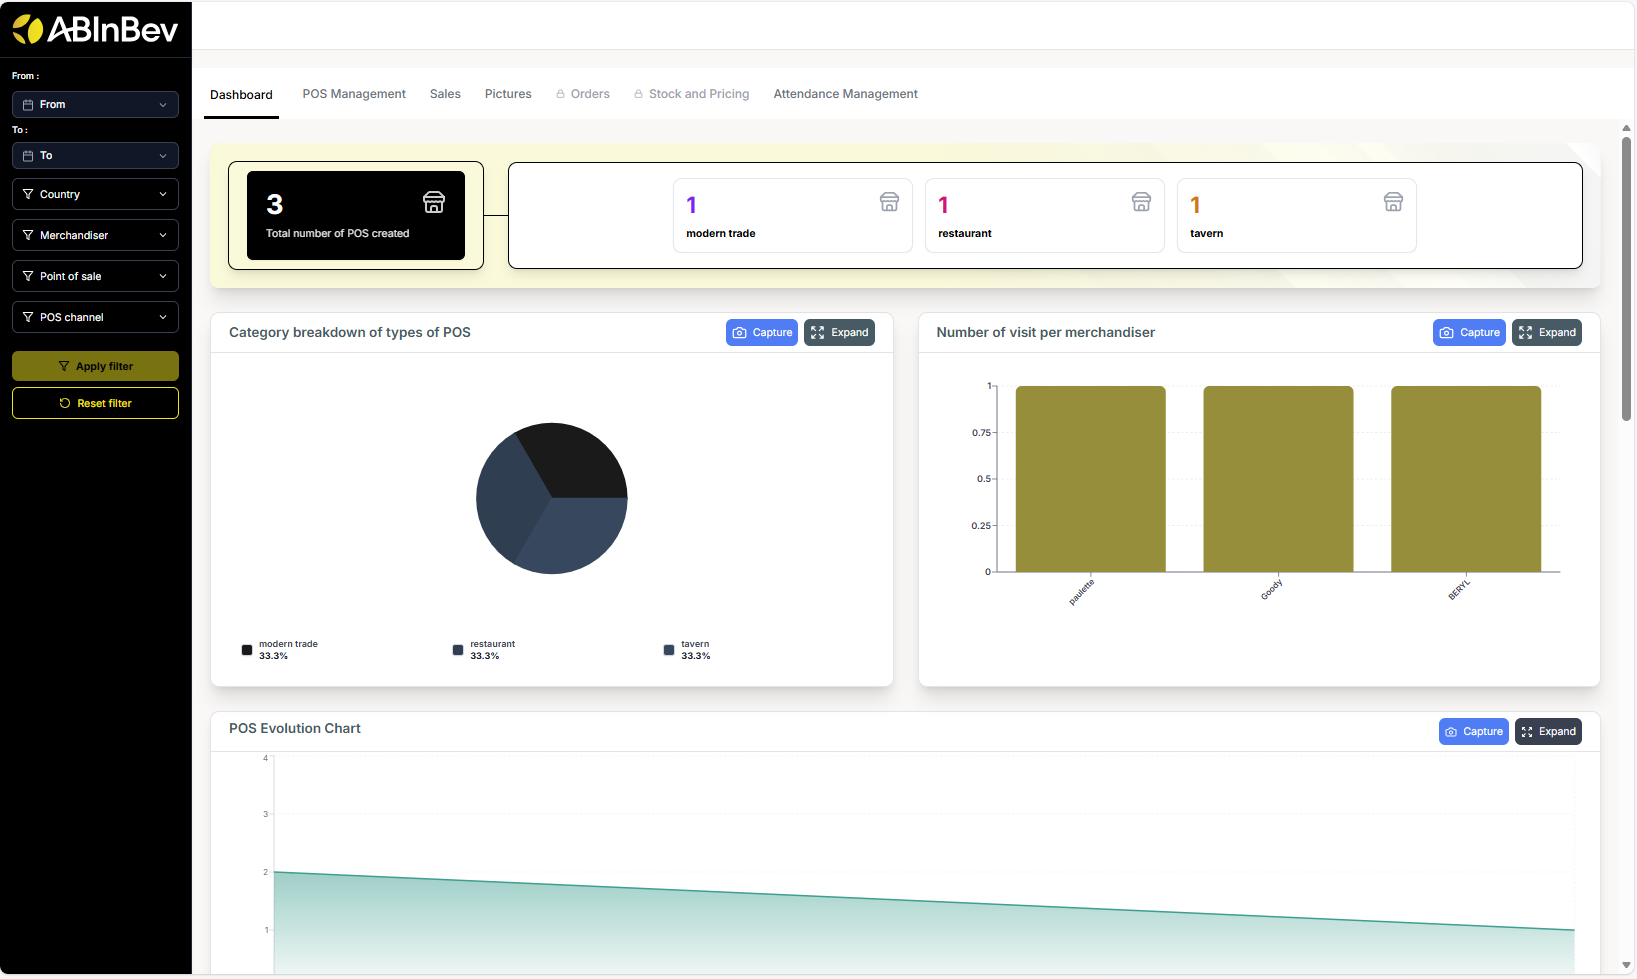Click store icon on restaurant card
1637x979 pixels.
1141,202
